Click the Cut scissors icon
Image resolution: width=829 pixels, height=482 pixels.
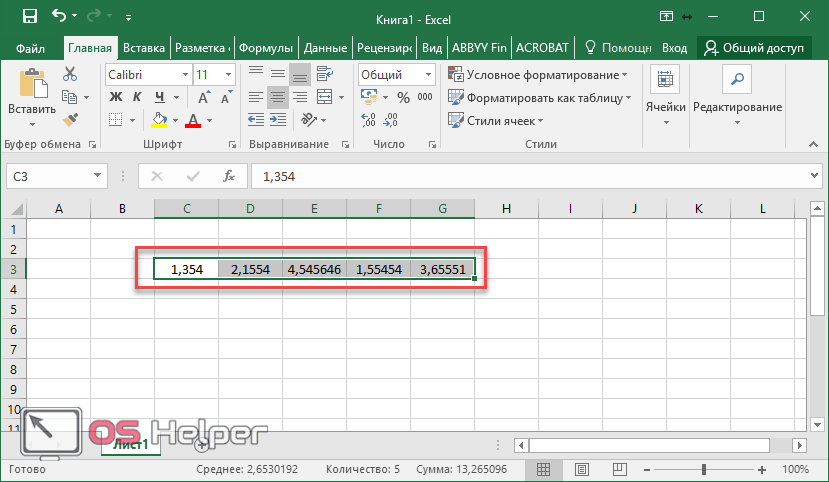70,74
